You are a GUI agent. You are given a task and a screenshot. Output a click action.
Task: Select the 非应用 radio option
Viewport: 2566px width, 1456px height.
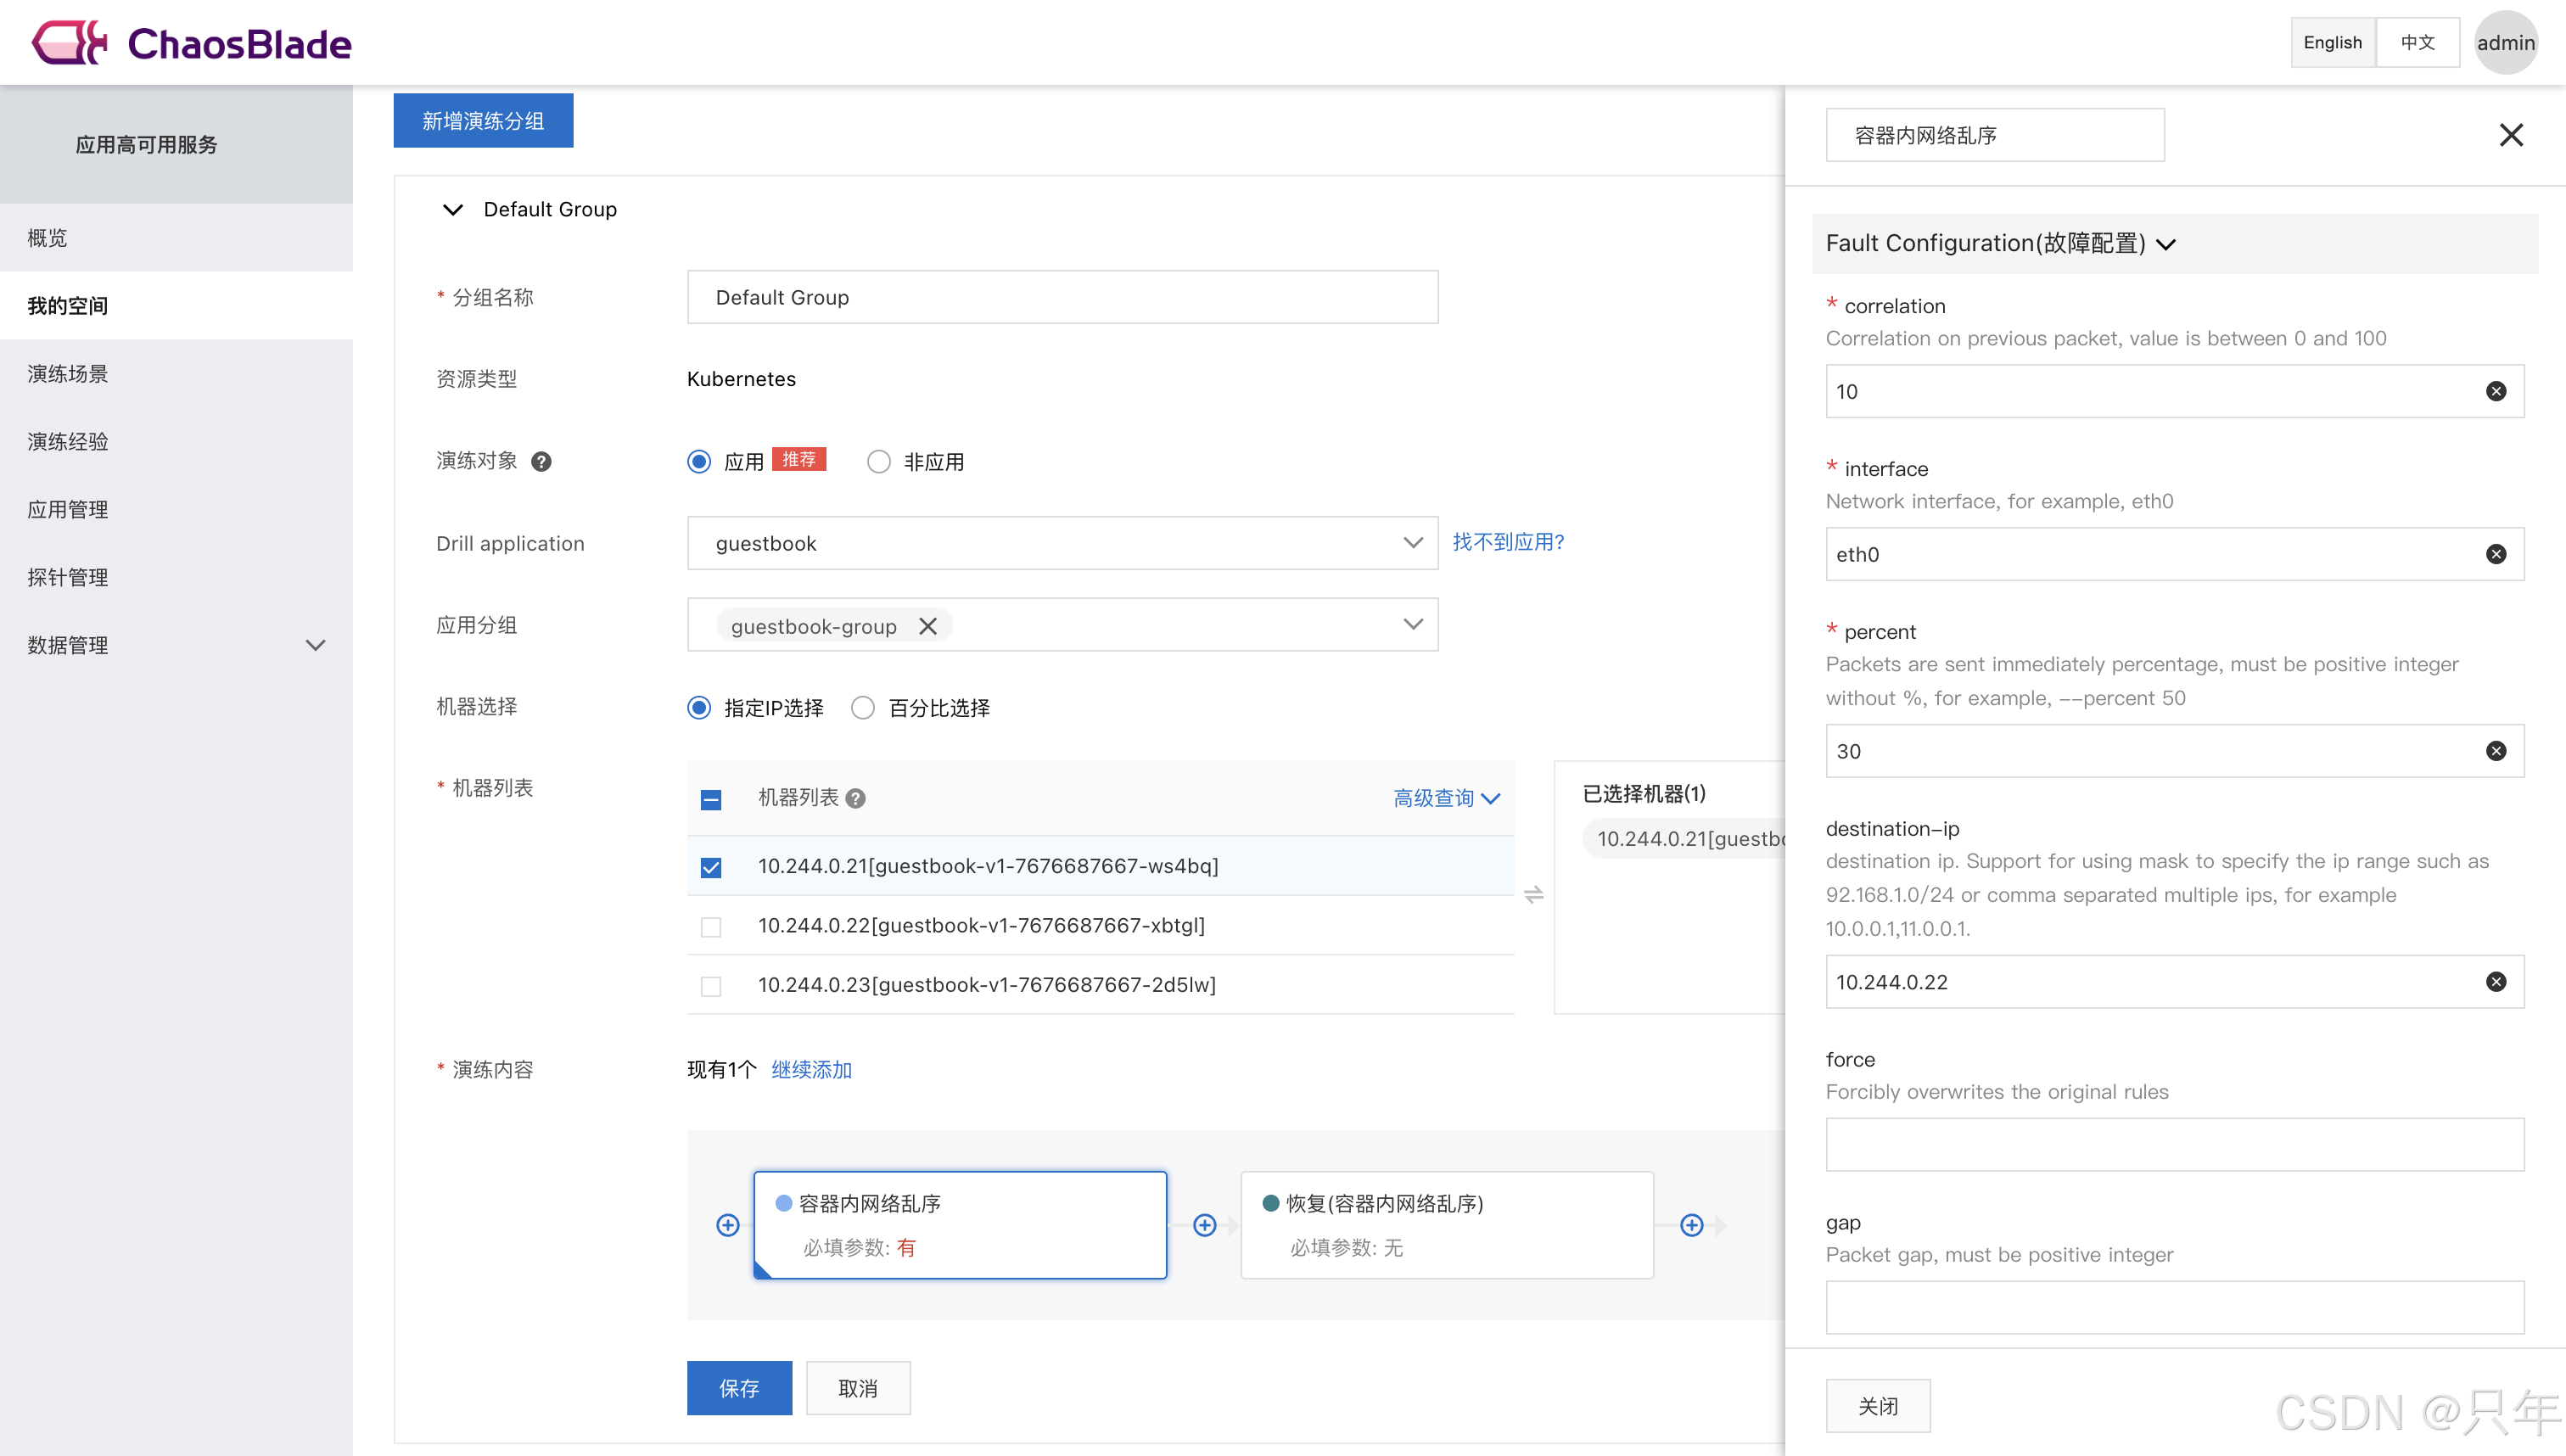878,462
